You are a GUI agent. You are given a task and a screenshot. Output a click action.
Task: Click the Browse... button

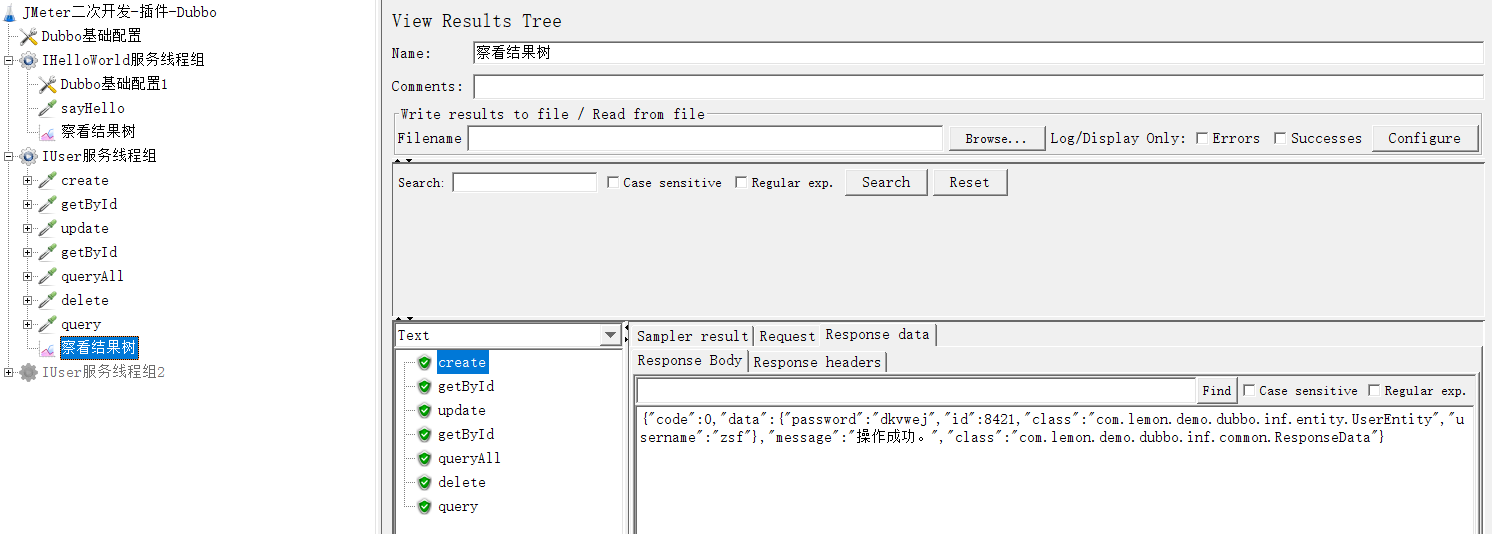996,139
